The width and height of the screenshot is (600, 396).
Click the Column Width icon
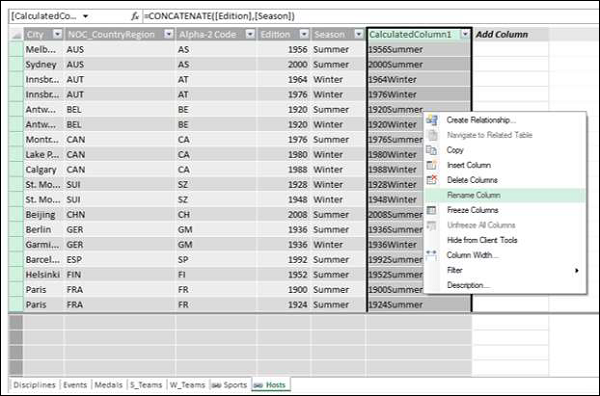tap(432, 255)
